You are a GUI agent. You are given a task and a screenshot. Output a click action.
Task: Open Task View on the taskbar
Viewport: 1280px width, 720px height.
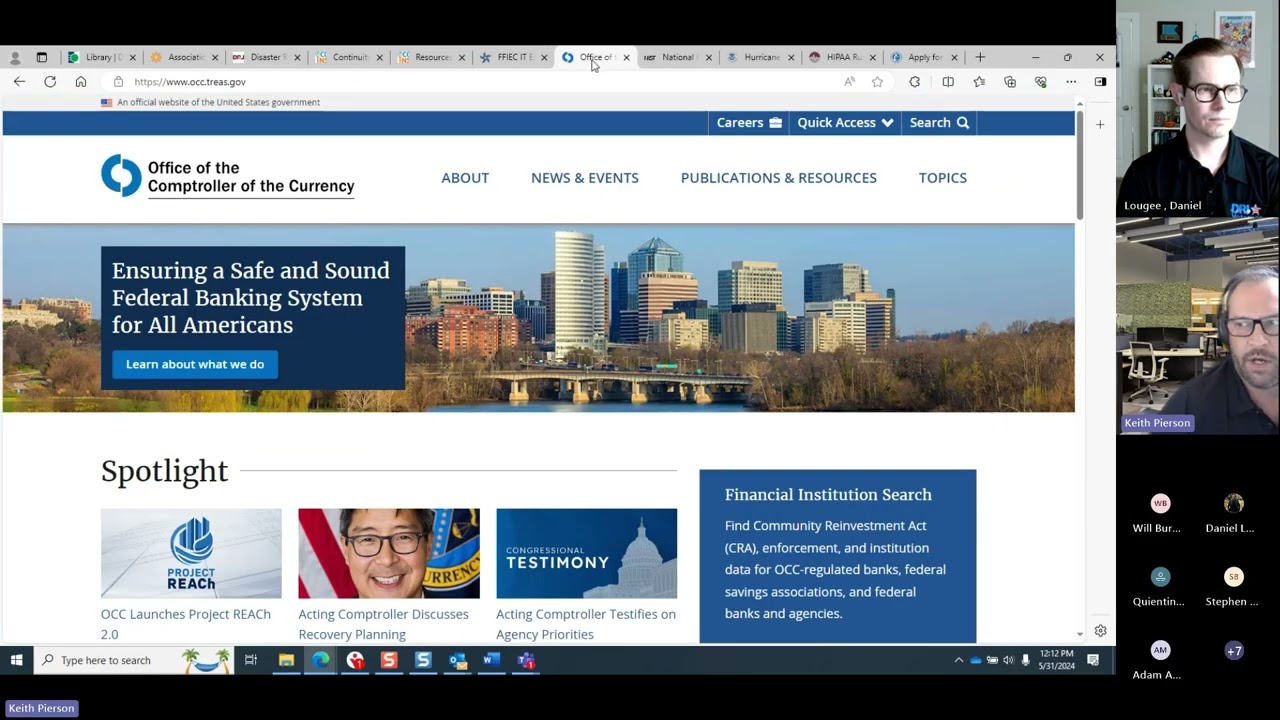point(251,660)
